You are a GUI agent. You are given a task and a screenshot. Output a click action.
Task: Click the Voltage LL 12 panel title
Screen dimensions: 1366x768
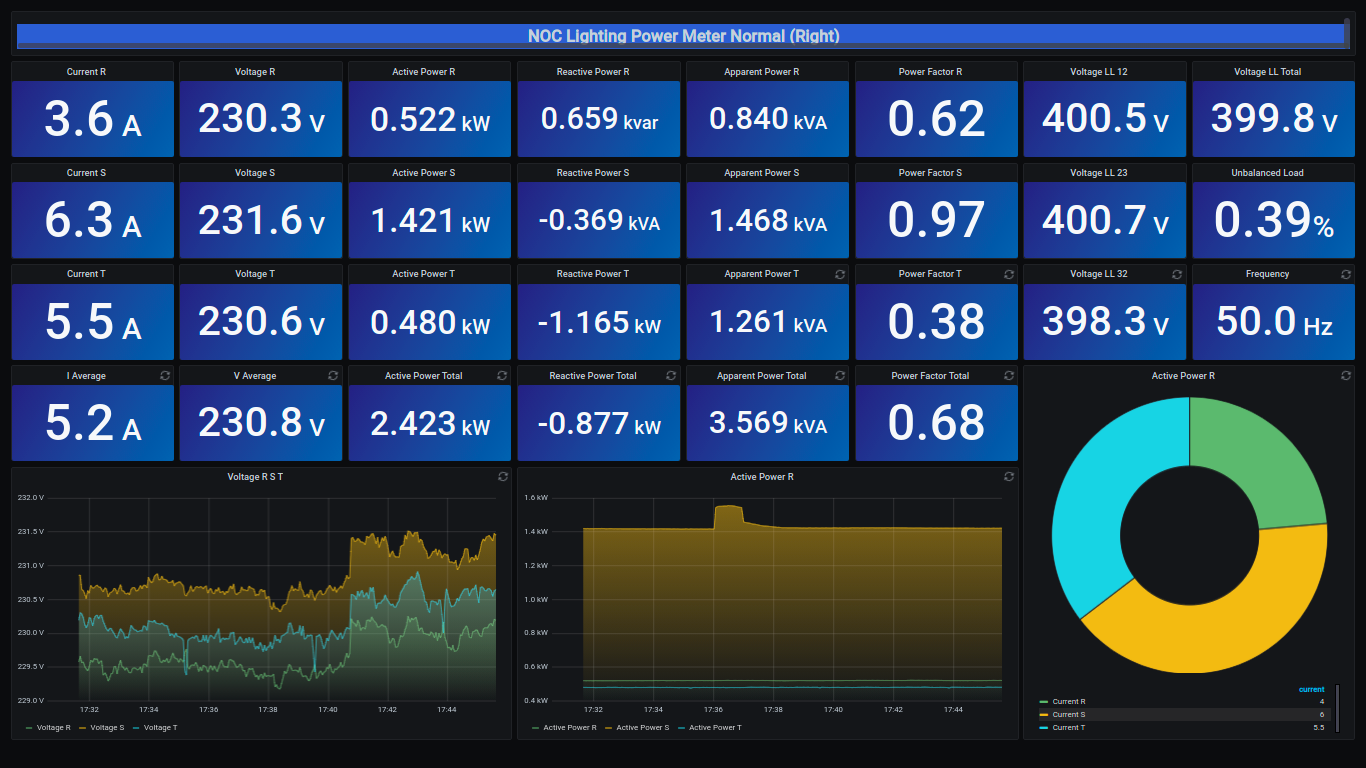tap(1099, 72)
